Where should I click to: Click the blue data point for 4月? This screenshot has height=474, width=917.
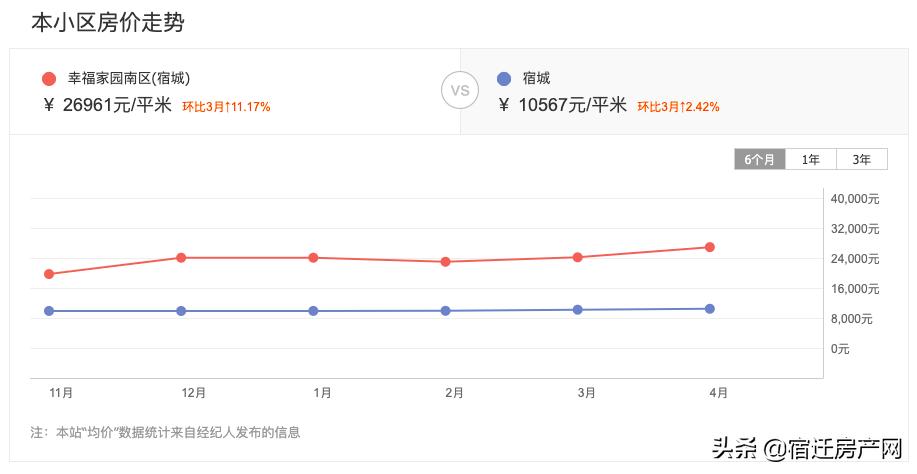709,309
